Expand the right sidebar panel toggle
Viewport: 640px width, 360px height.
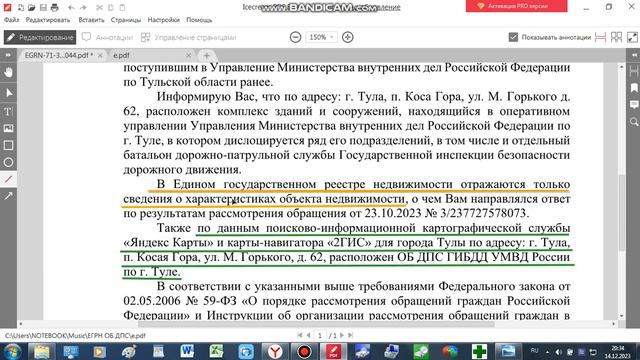point(634,55)
